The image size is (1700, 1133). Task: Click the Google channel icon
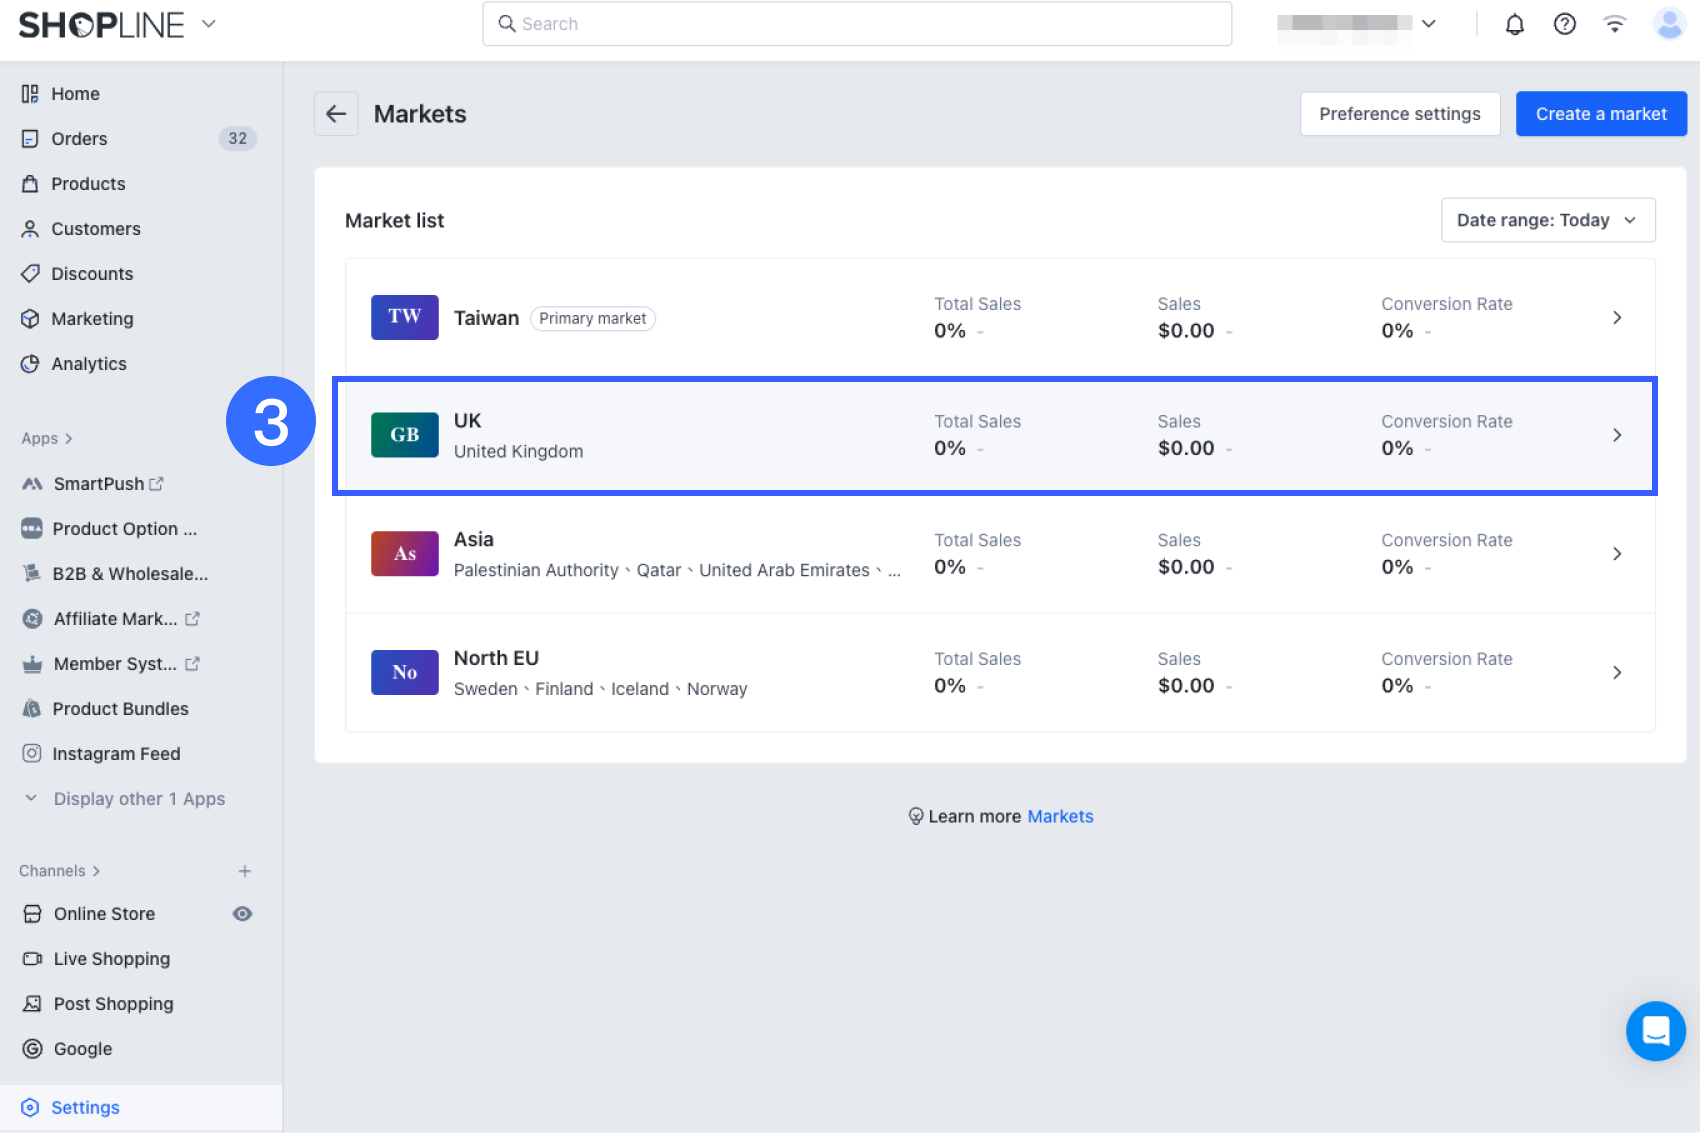[x=32, y=1049]
